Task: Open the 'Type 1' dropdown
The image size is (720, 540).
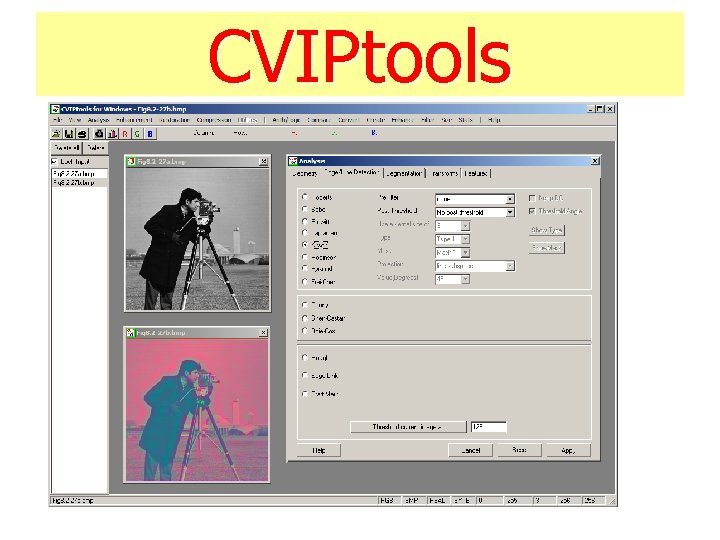Action: coord(465,239)
